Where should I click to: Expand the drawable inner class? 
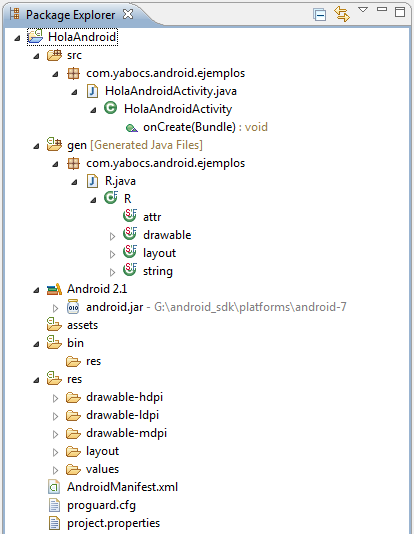click(112, 236)
